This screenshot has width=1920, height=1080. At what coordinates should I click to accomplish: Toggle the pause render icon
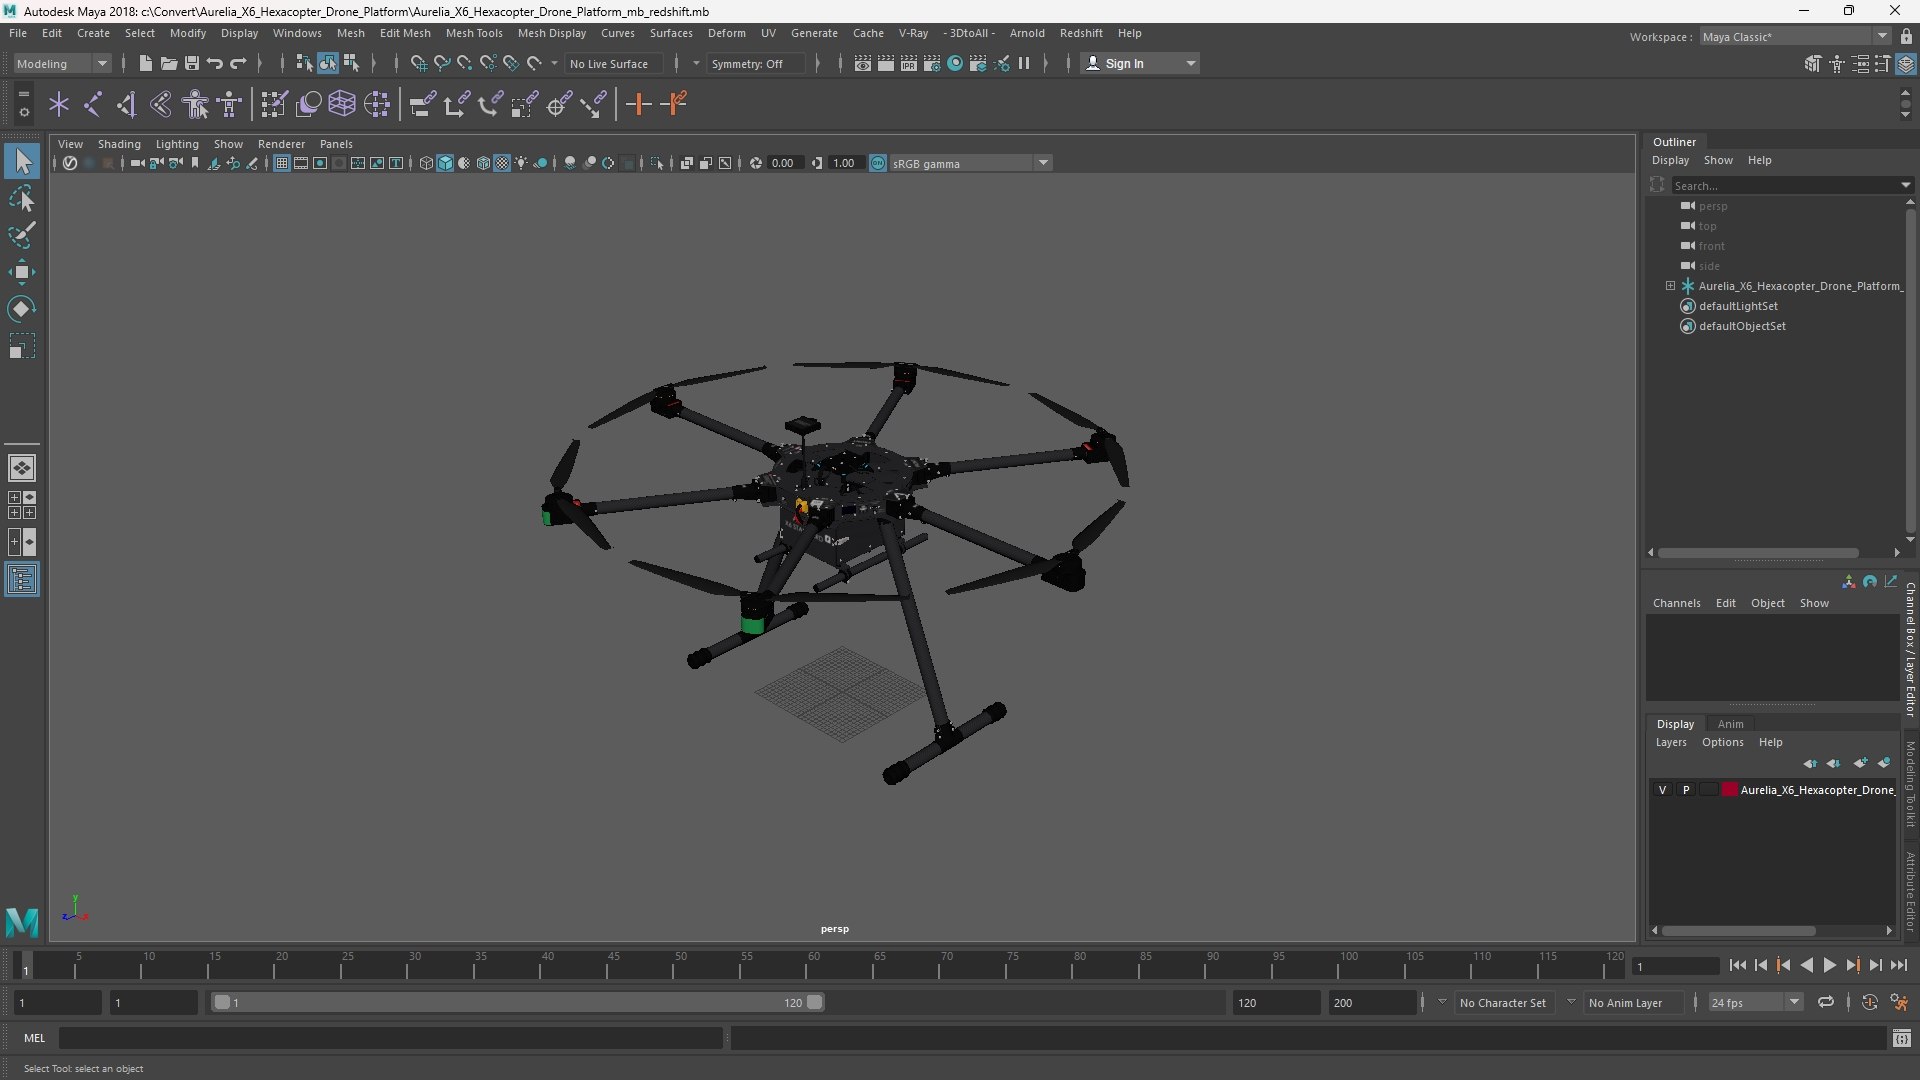1024,63
